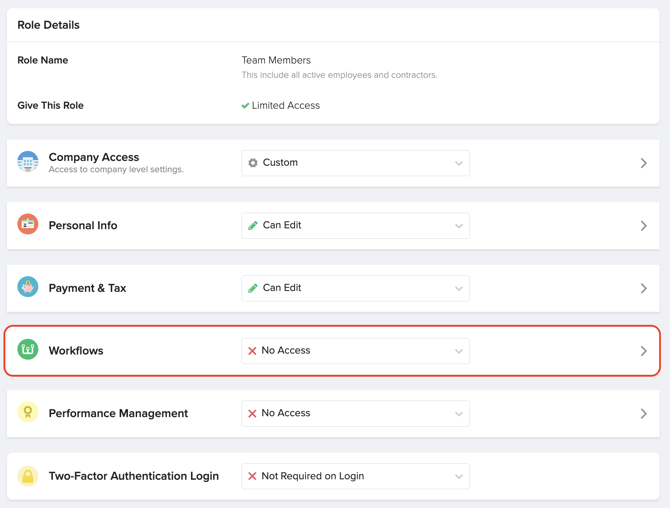
Task: Click the red X in Workflows dropdown
Action: pos(252,351)
